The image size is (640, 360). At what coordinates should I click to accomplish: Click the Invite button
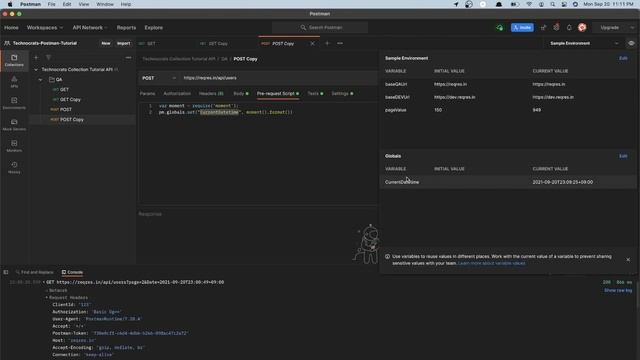click(x=522, y=27)
